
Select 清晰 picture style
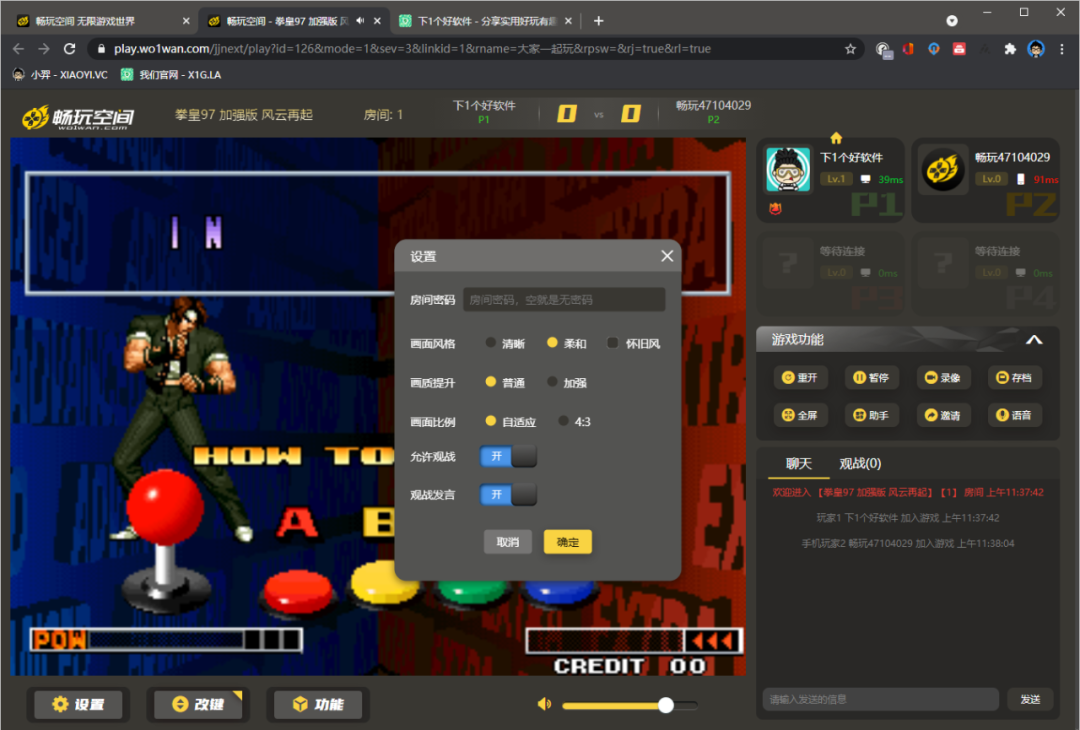(506, 343)
